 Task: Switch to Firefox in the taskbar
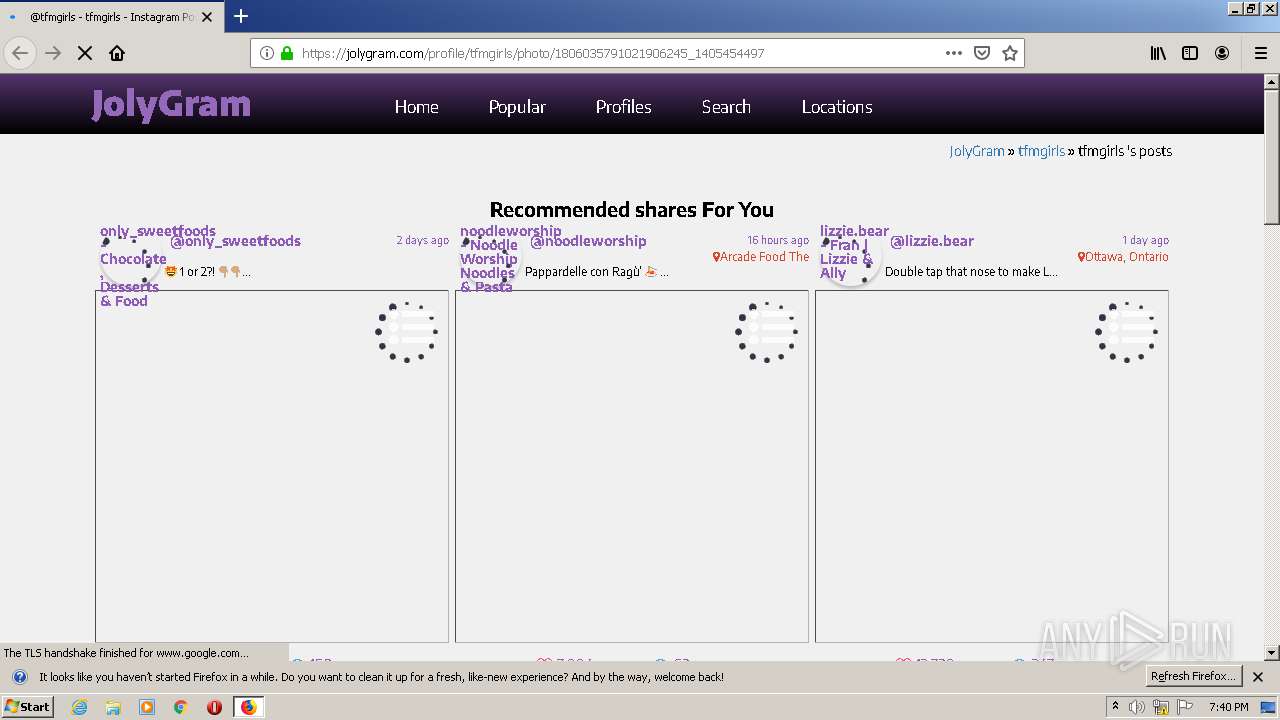click(x=249, y=707)
